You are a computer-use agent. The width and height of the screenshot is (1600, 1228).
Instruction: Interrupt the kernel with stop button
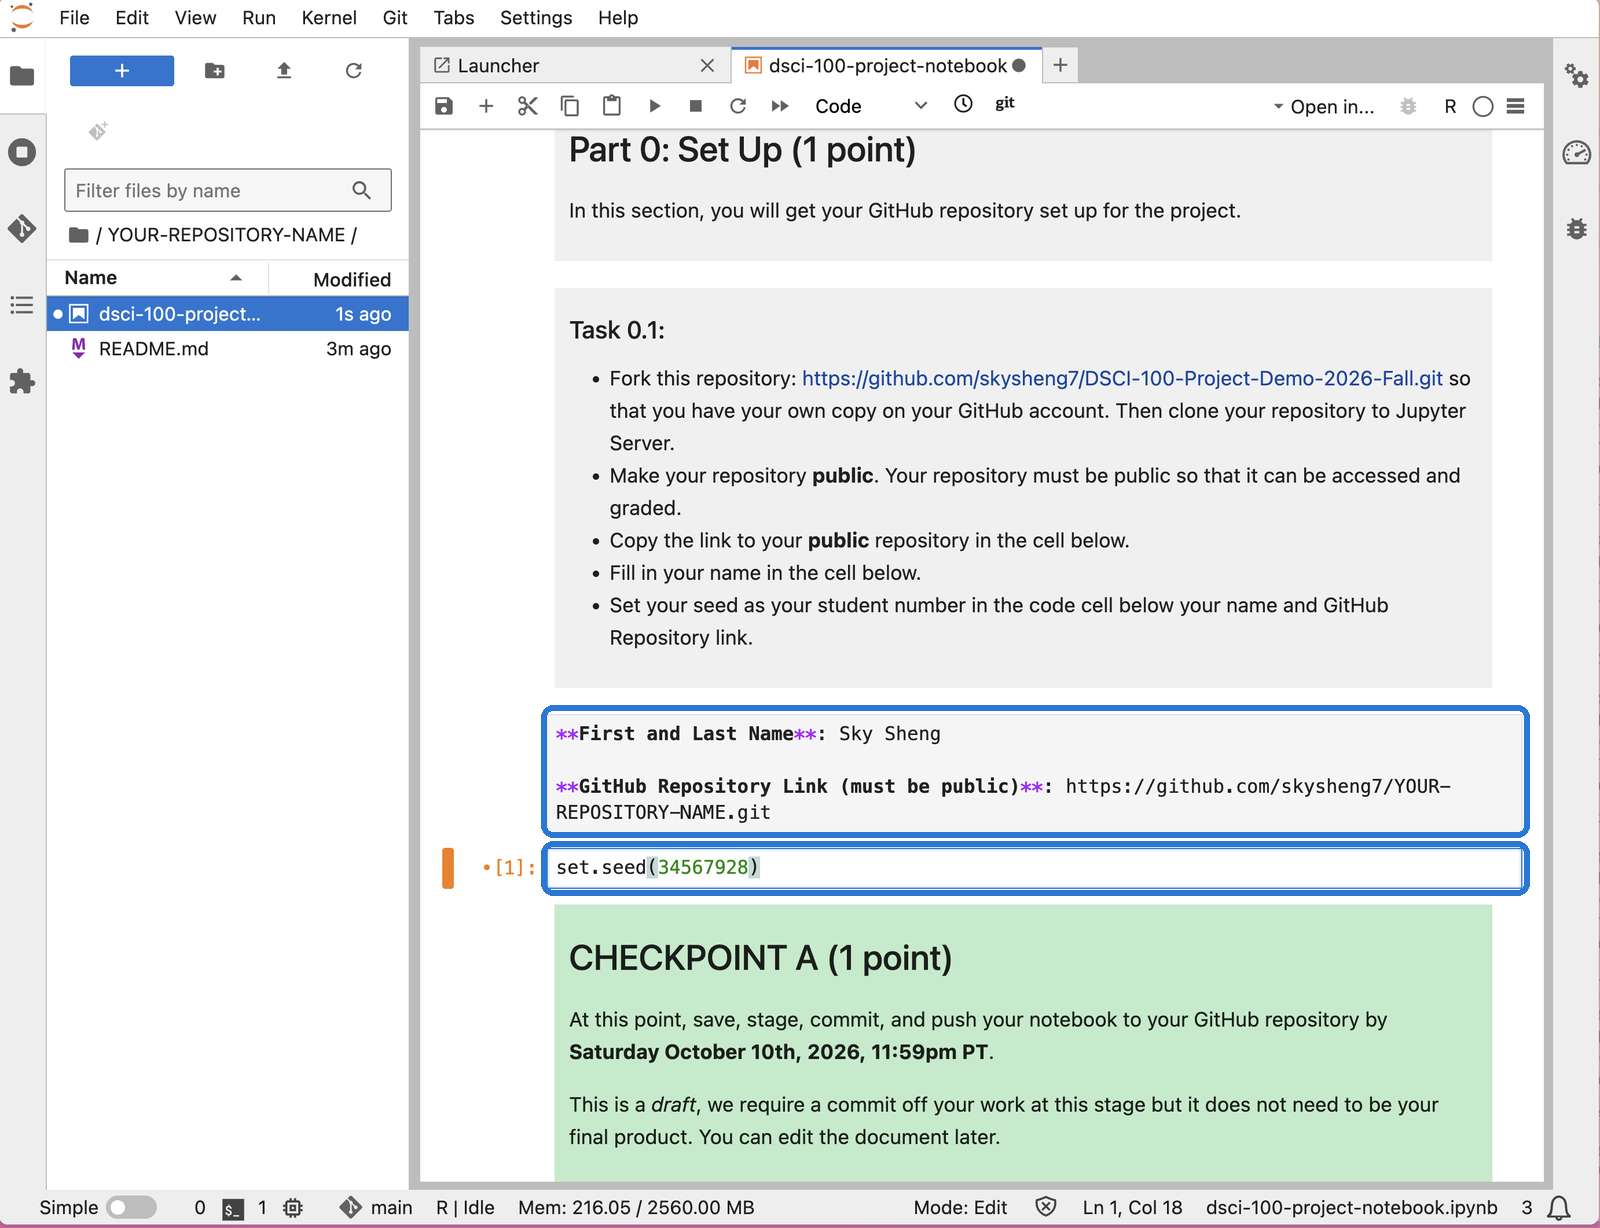pos(696,106)
